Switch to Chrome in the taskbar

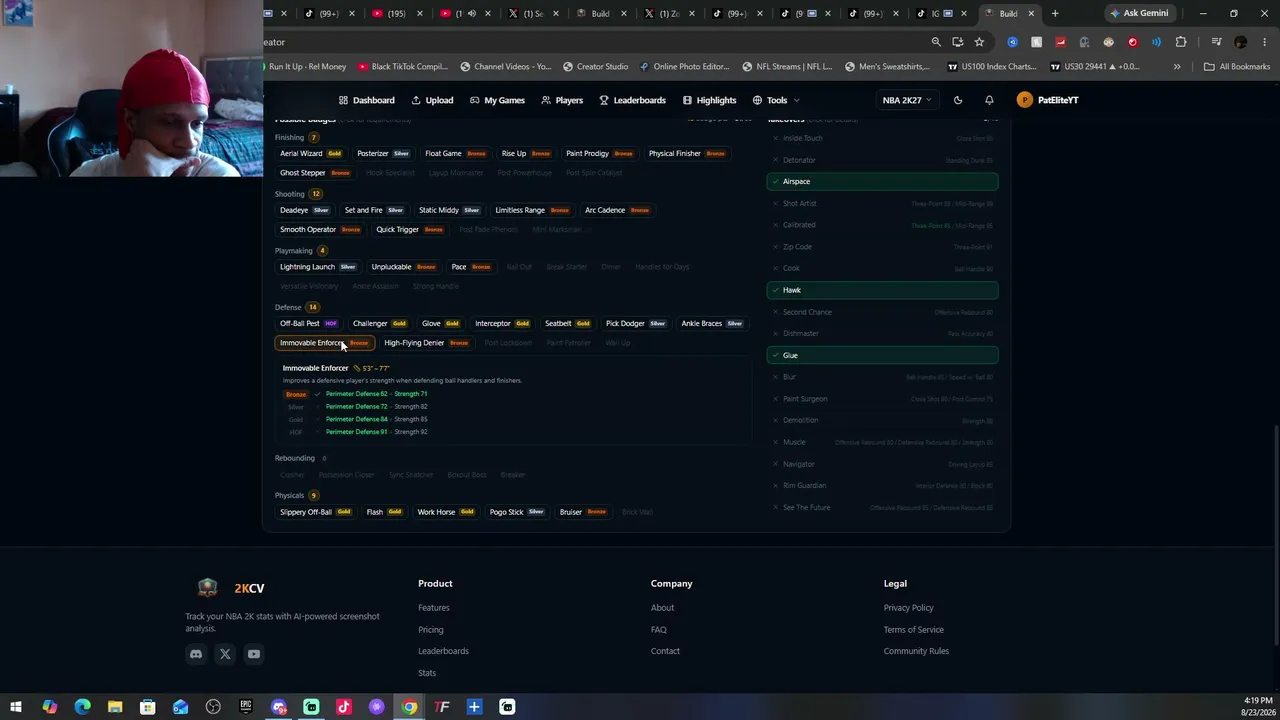409,707
